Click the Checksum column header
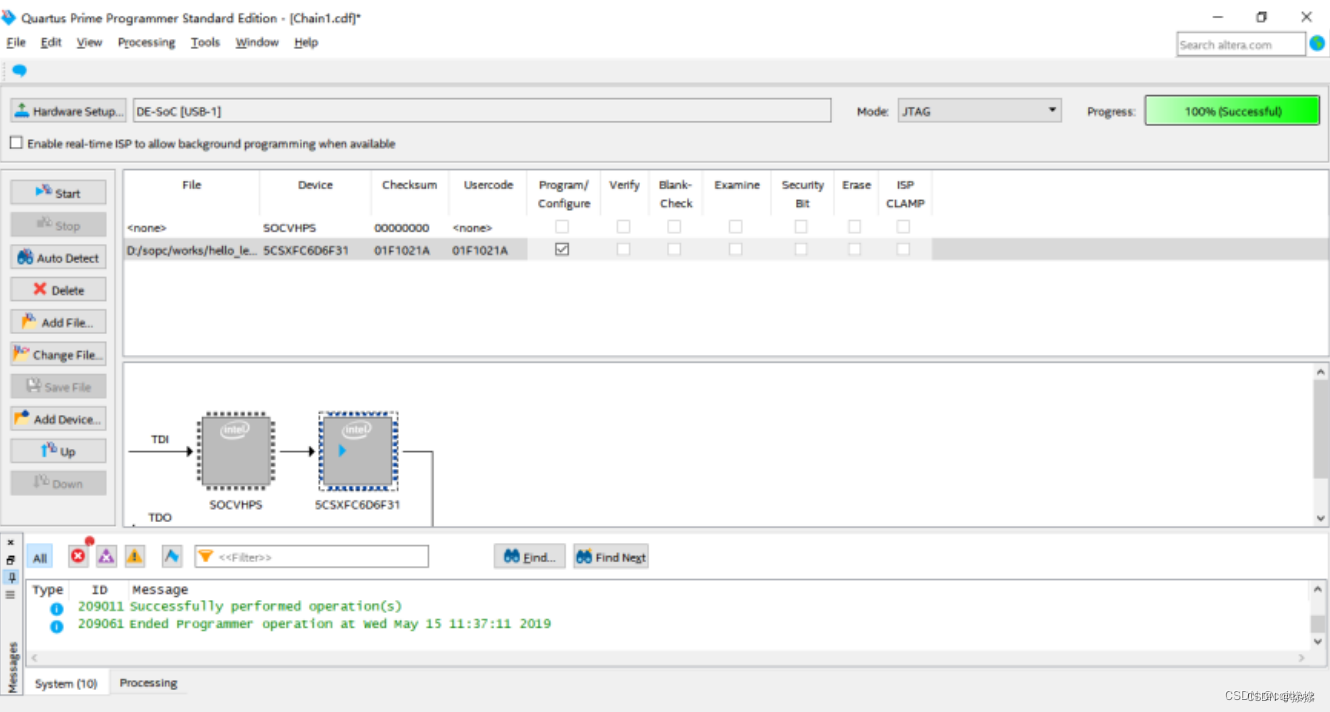This screenshot has height=712, width=1330. pyautogui.click(x=409, y=185)
